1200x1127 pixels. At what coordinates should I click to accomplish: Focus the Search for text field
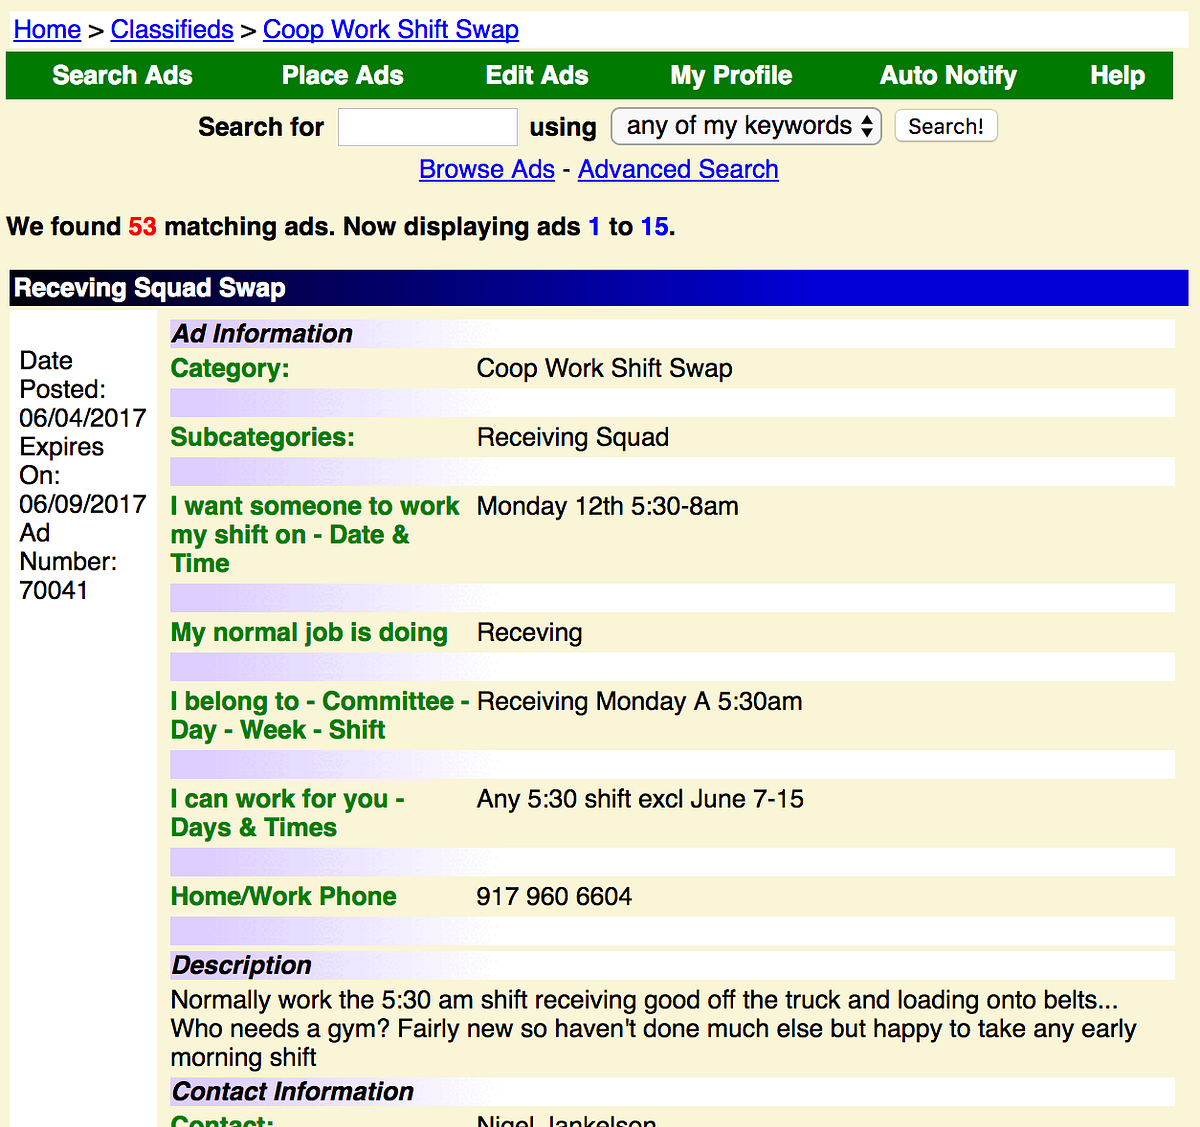click(x=428, y=127)
